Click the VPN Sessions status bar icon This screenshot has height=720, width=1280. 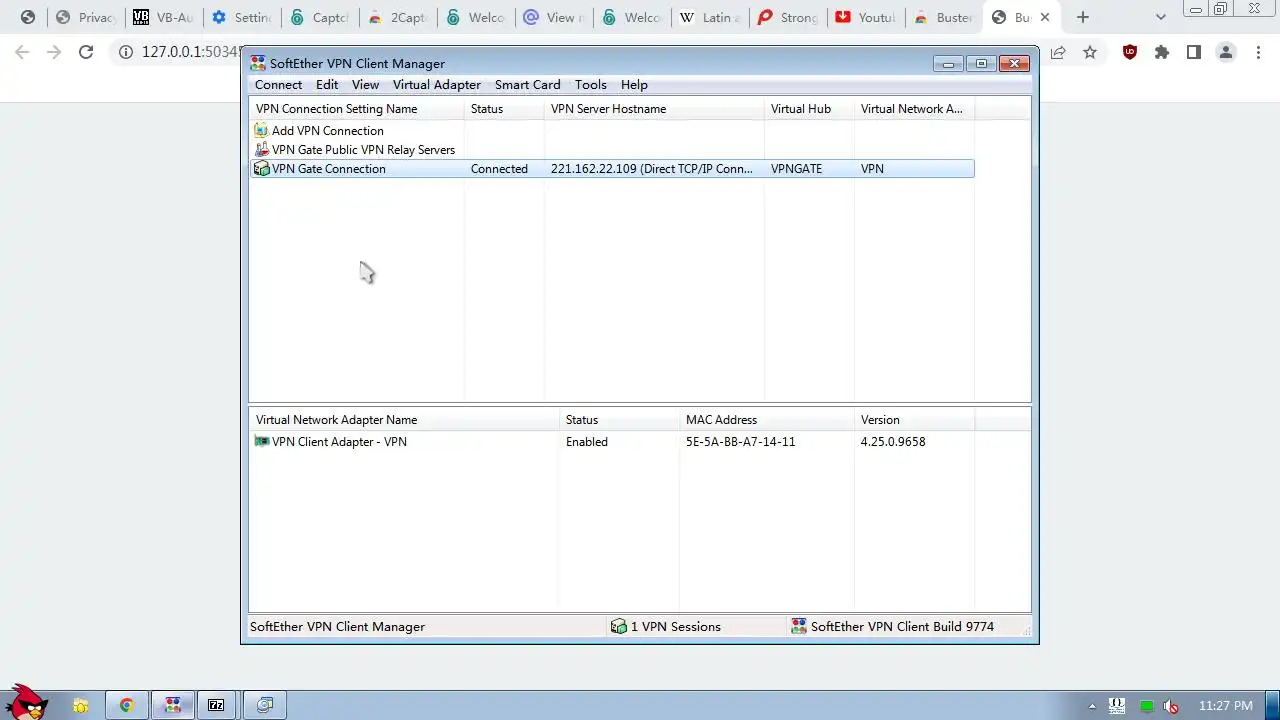pyautogui.click(x=619, y=626)
